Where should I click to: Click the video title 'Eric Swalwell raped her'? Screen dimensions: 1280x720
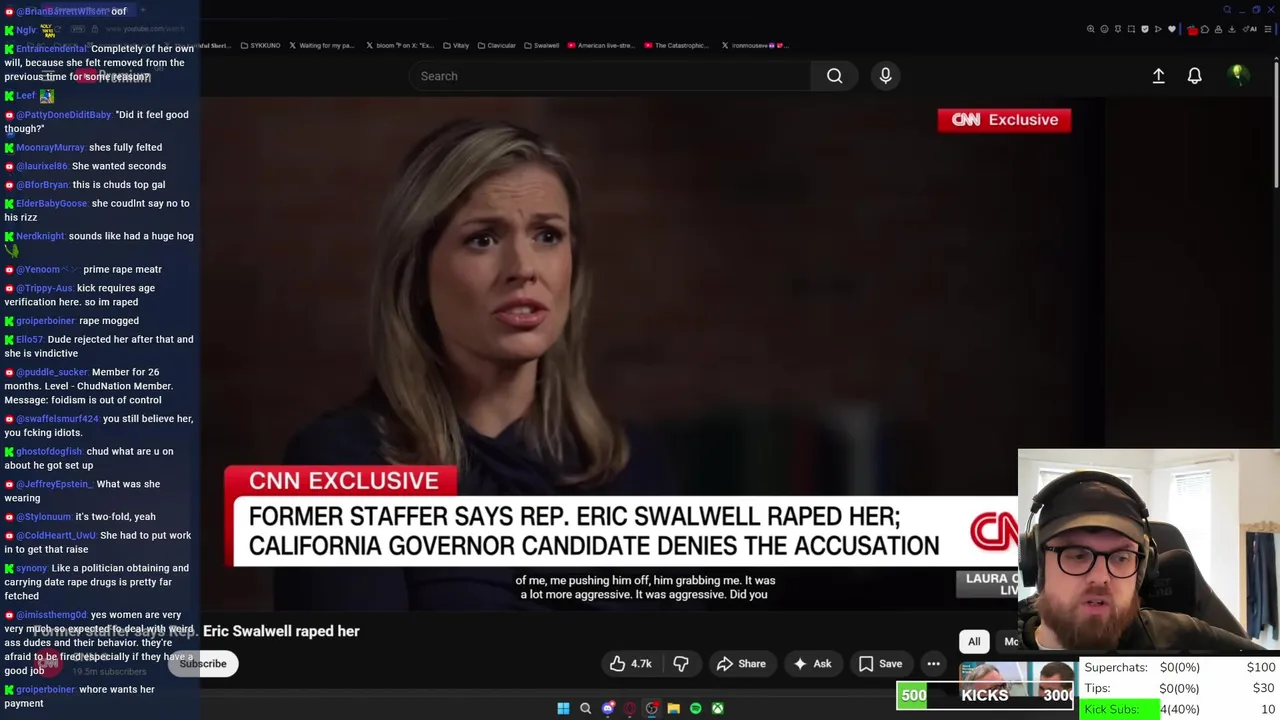pos(281,631)
